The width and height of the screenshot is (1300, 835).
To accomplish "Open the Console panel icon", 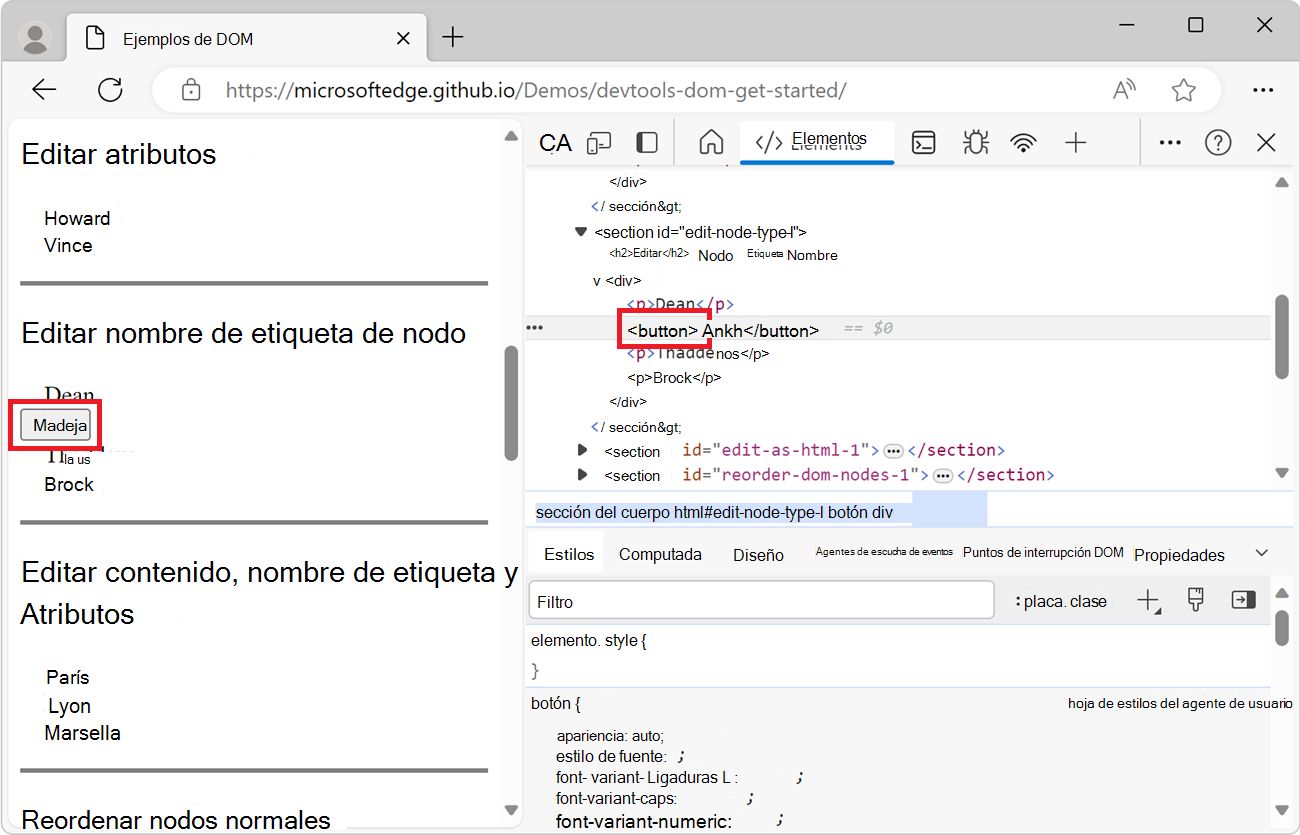I will click(923, 142).
